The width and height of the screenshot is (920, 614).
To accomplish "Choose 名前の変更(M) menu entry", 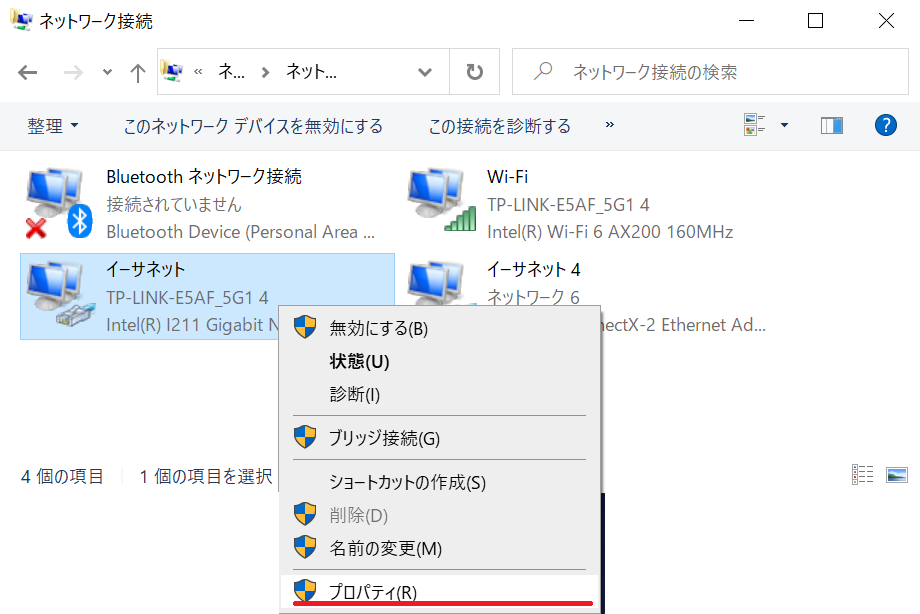I will tap(440, 548).
